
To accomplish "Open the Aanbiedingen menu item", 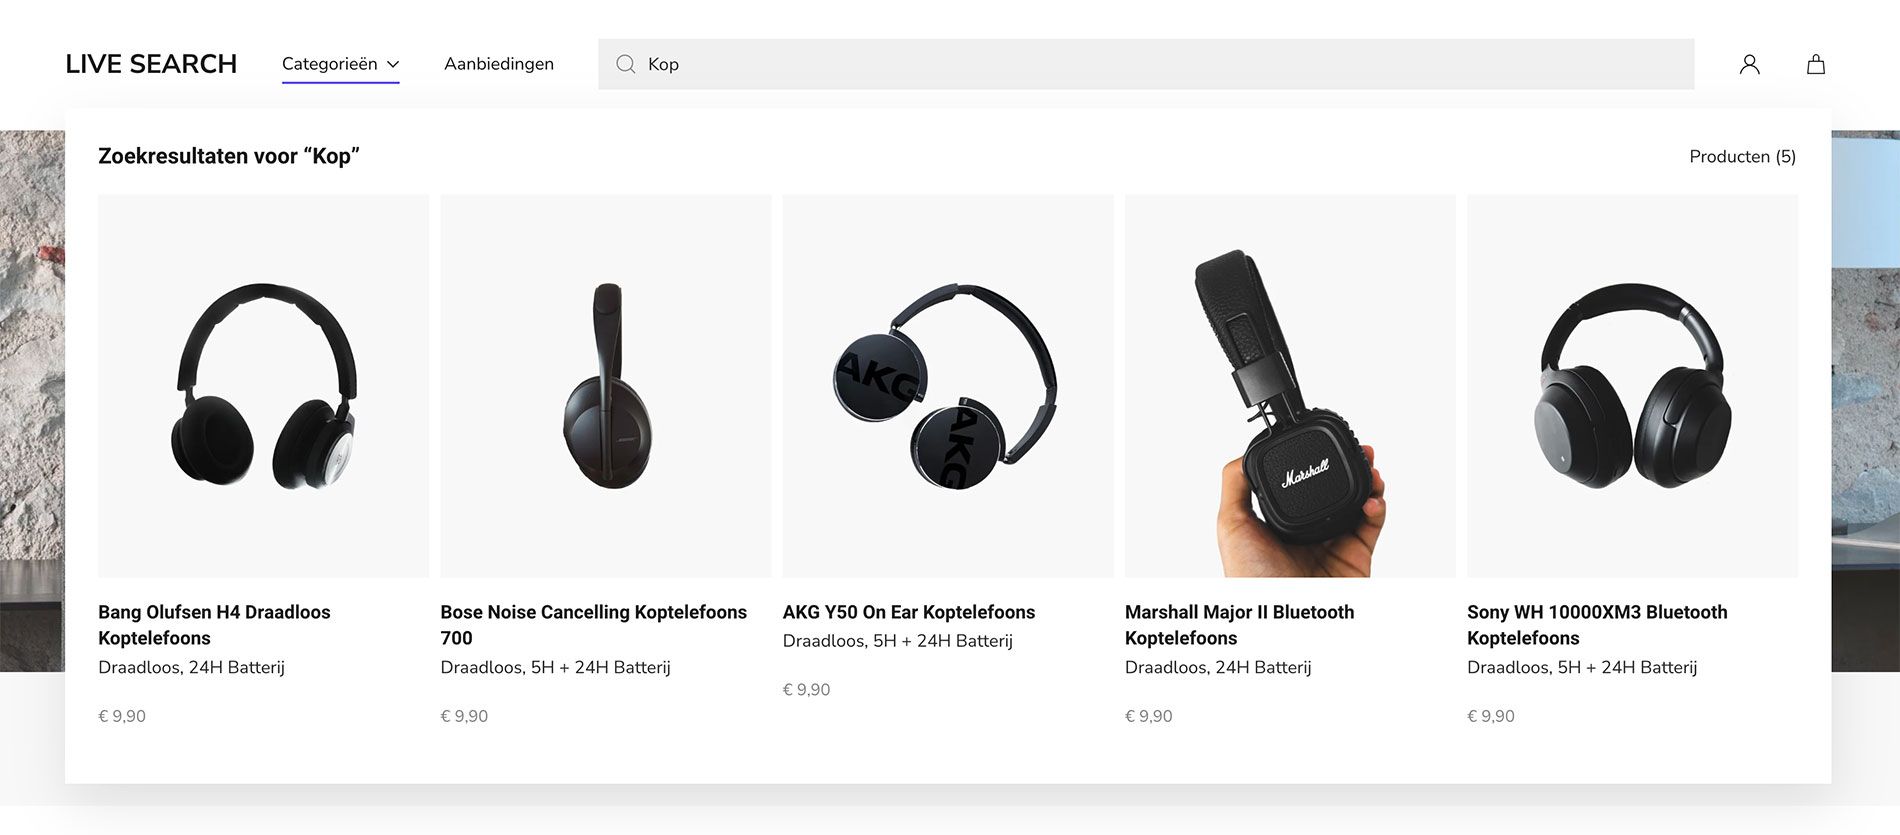I will [x=499, y=64].
